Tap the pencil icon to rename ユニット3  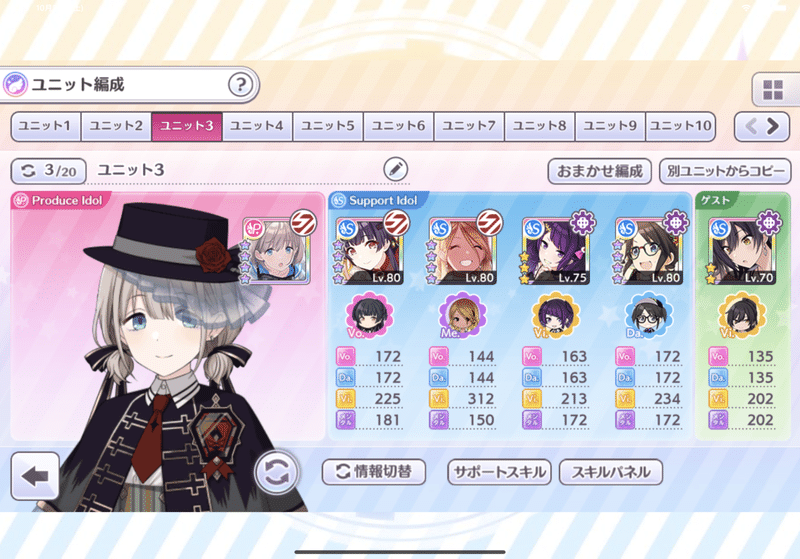pyautogui.click(x=396, y=169)
